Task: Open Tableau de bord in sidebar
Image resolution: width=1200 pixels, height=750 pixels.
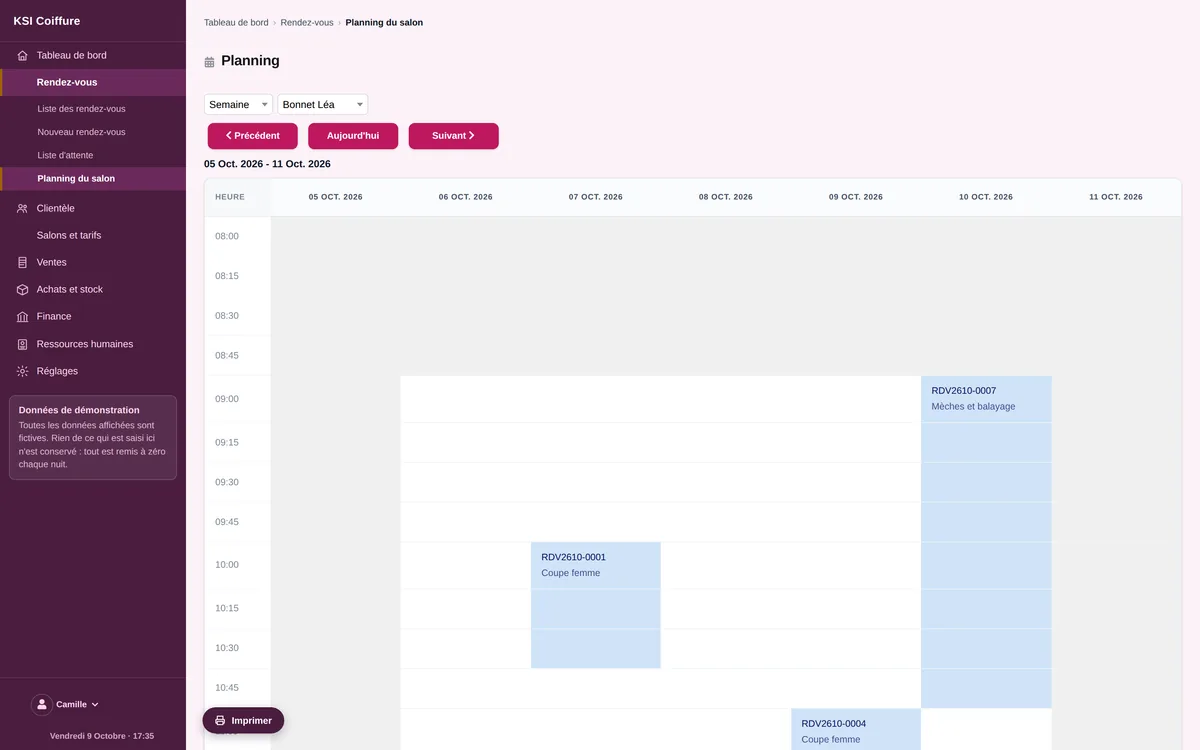Action: click(x=93, y=56)
